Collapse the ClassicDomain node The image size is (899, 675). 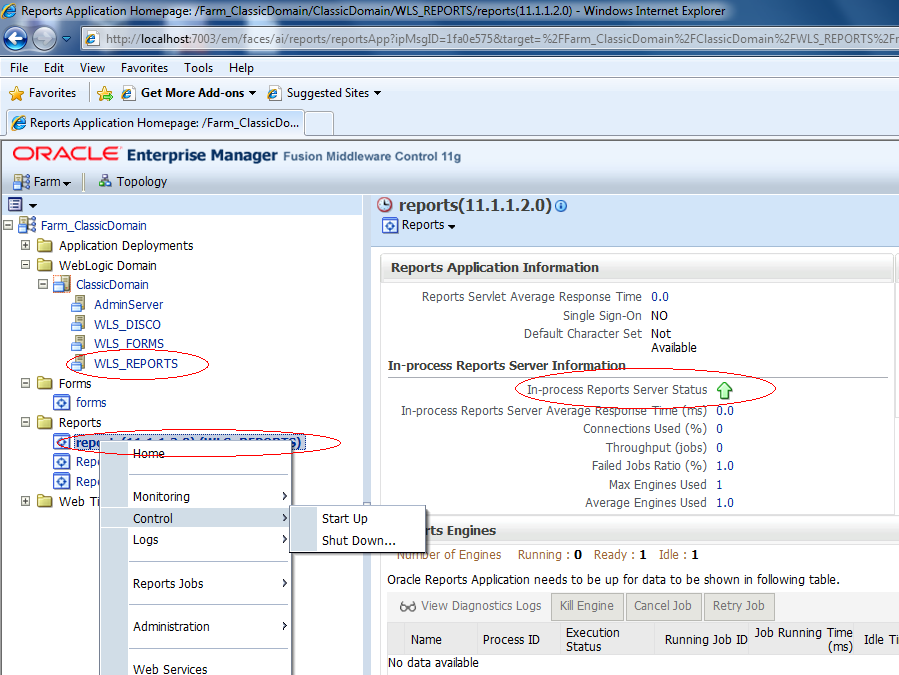[42, 284]
